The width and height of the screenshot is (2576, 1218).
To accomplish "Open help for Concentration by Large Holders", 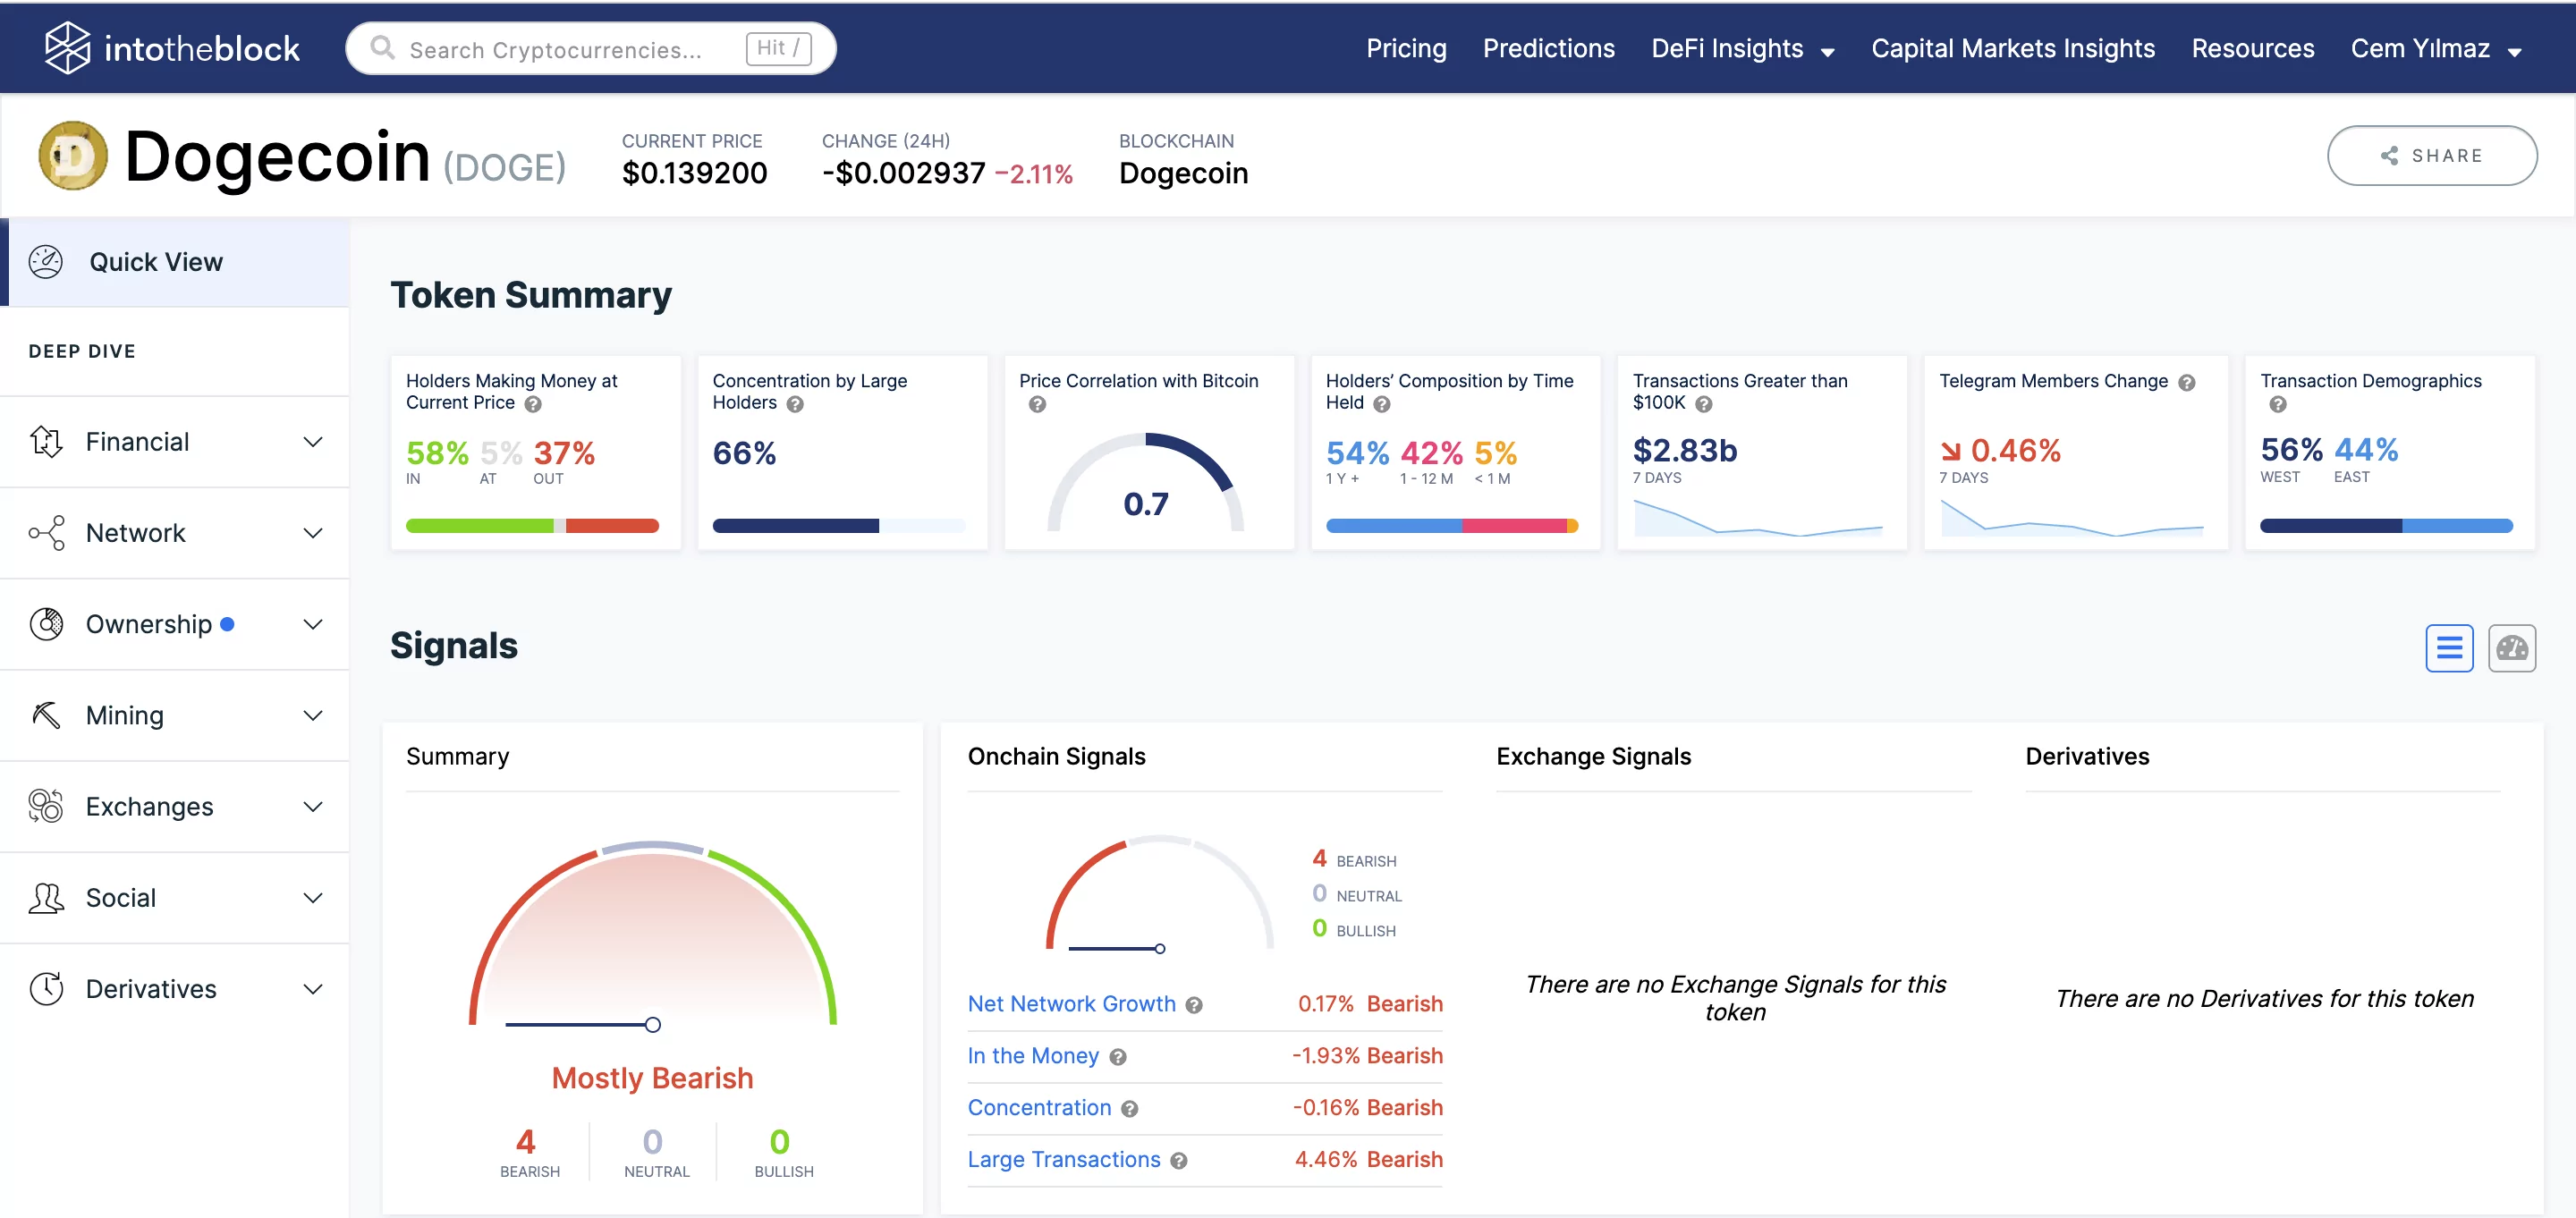I will pyautogui.click(x=795, y=404).
